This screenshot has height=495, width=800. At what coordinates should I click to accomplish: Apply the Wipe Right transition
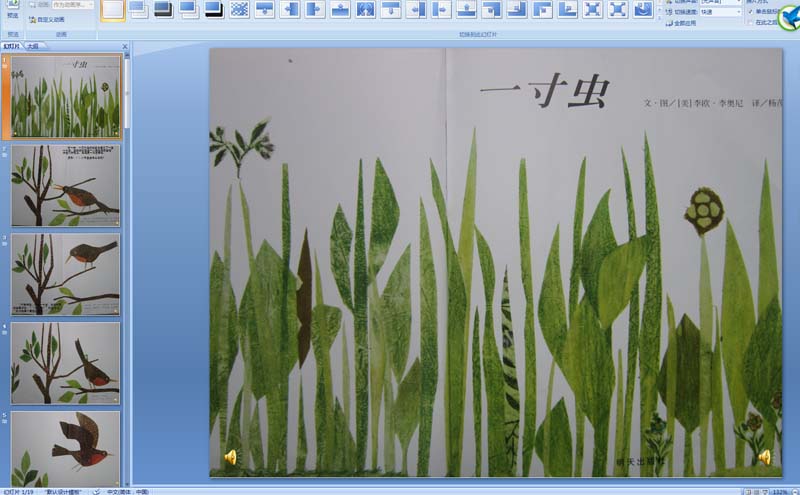(x=315, y=9)
